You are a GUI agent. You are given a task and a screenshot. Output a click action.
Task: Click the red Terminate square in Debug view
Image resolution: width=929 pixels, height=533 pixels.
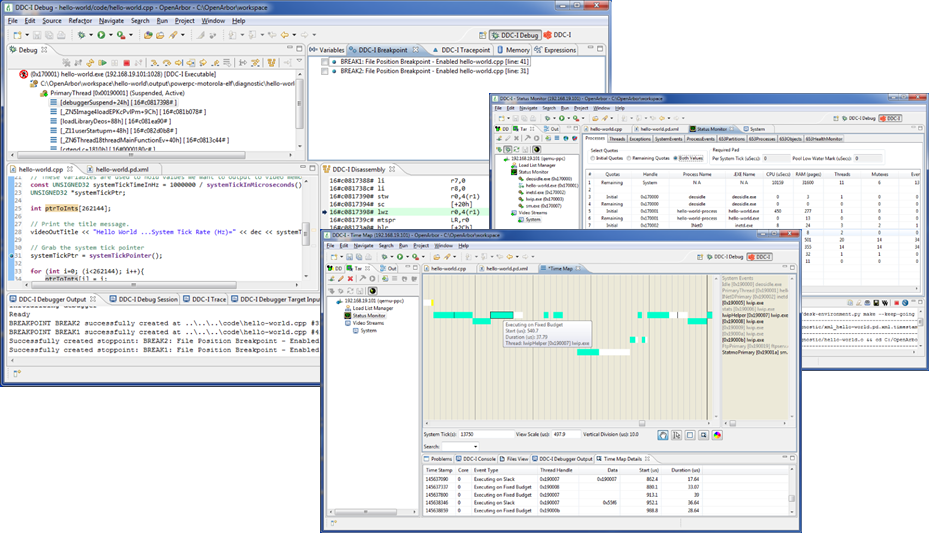tap(126, 62)
